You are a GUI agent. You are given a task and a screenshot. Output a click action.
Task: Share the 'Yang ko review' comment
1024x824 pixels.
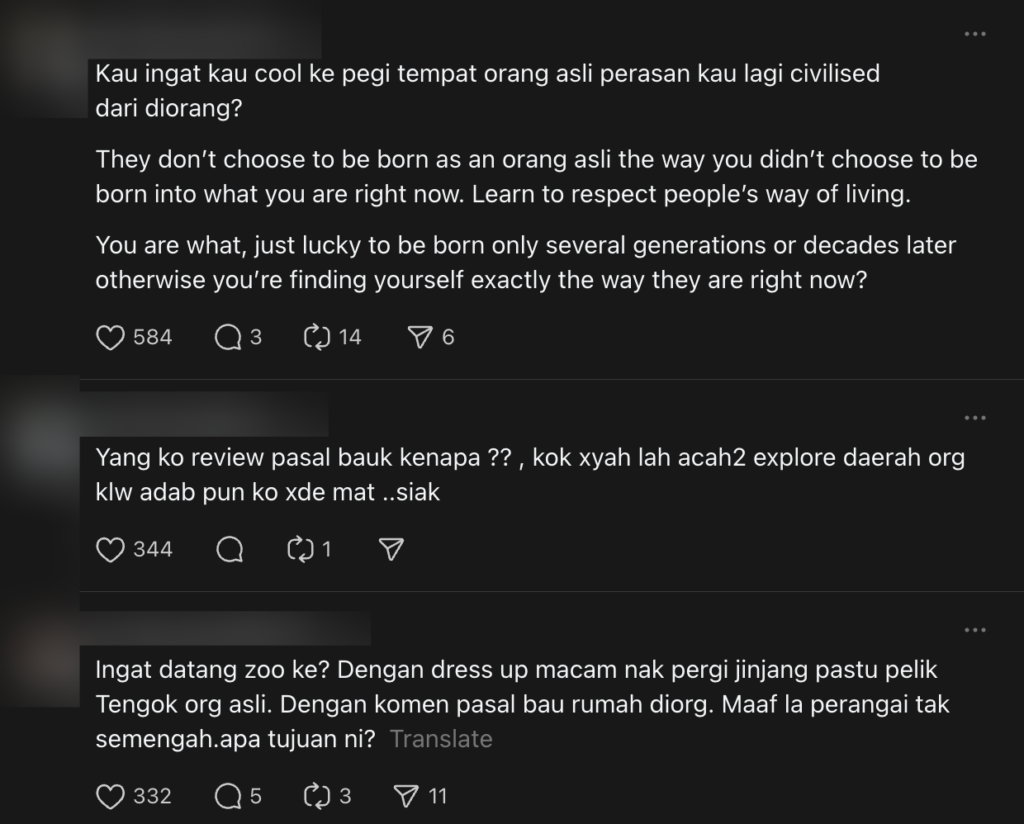click(392, 549)
